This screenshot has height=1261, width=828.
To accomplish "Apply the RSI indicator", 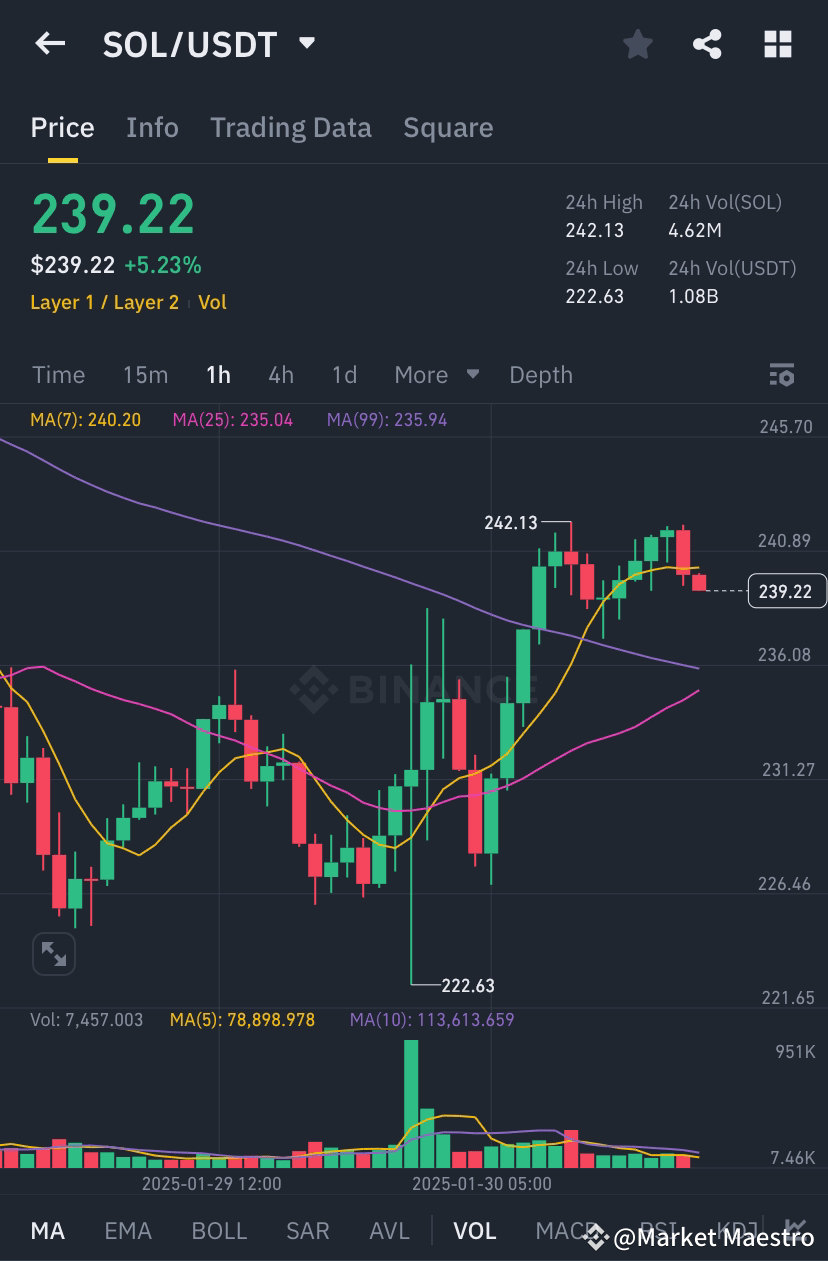I will coord(660,1230).
